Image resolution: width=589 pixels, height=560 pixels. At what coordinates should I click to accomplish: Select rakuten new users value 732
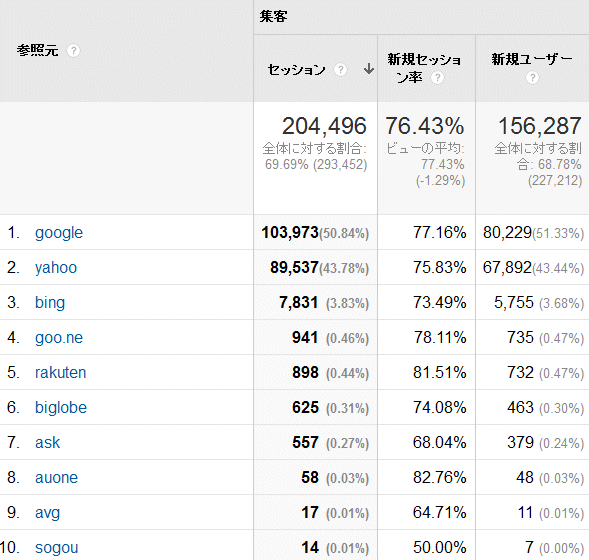click(520, 372)
